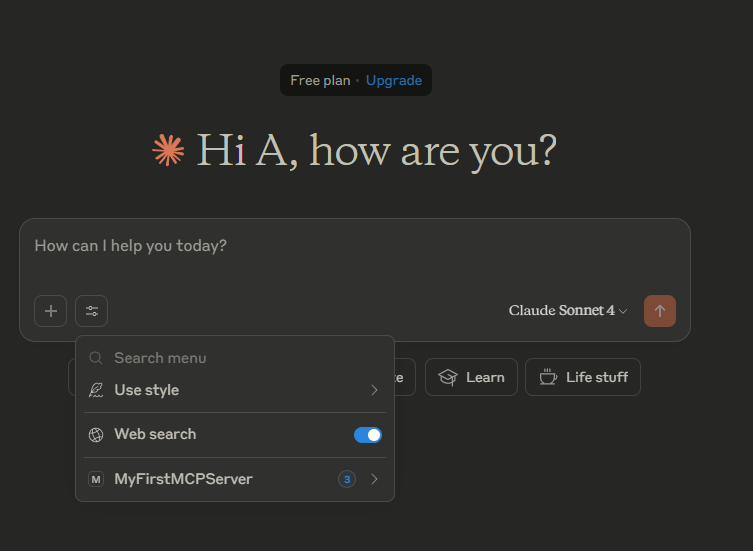Image resolution: width=753 pixels, height=551 pixels.
Task: Open the Claude Sonnet 4 model dropdown
Action: 568,311
